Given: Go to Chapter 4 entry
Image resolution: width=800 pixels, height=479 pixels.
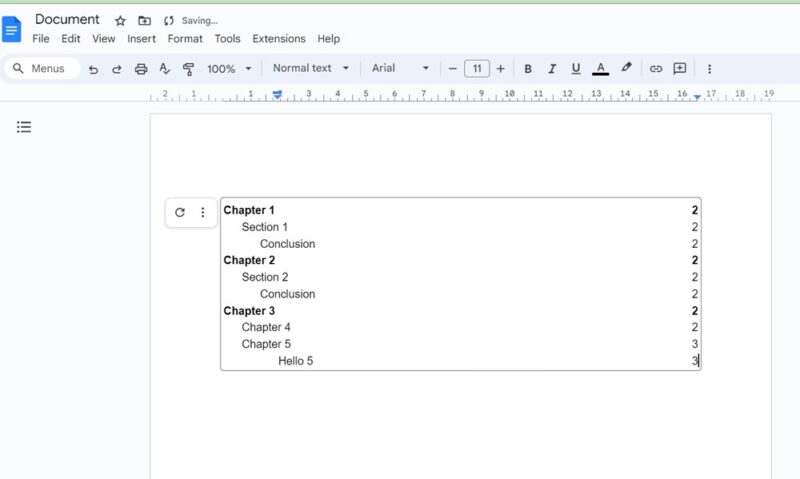Looking at the screenshot, I should (266, 327).
